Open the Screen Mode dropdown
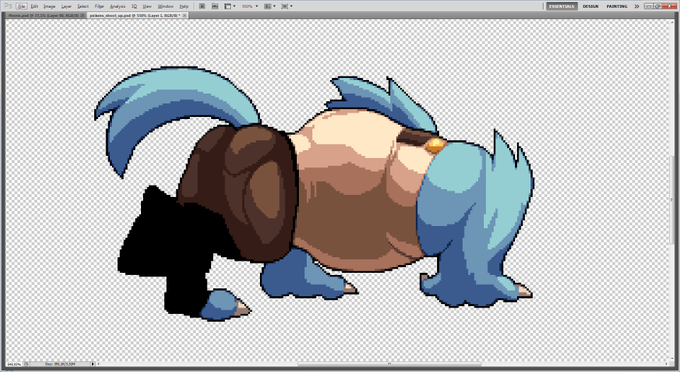This screenshot has height=372, width=680. tap(287, 6)
